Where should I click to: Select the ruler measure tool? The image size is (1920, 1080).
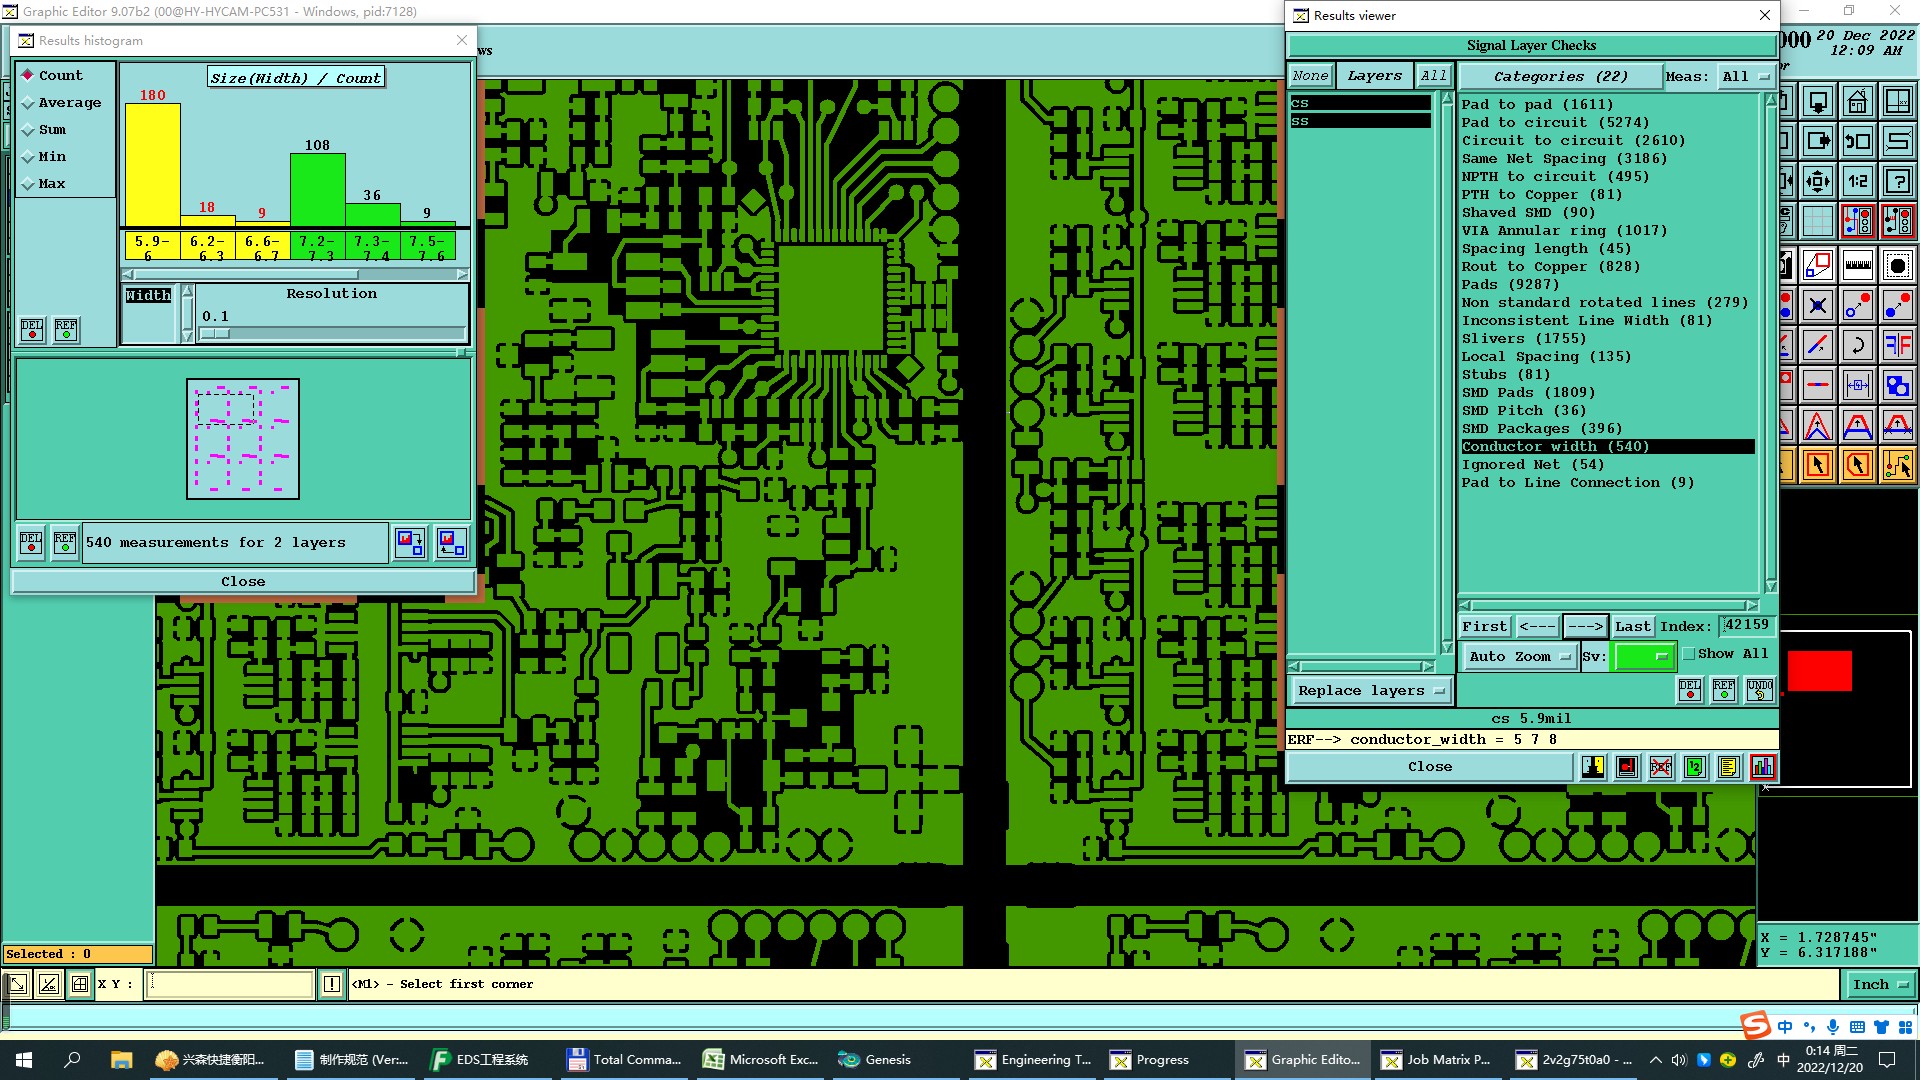(1857, 265)
